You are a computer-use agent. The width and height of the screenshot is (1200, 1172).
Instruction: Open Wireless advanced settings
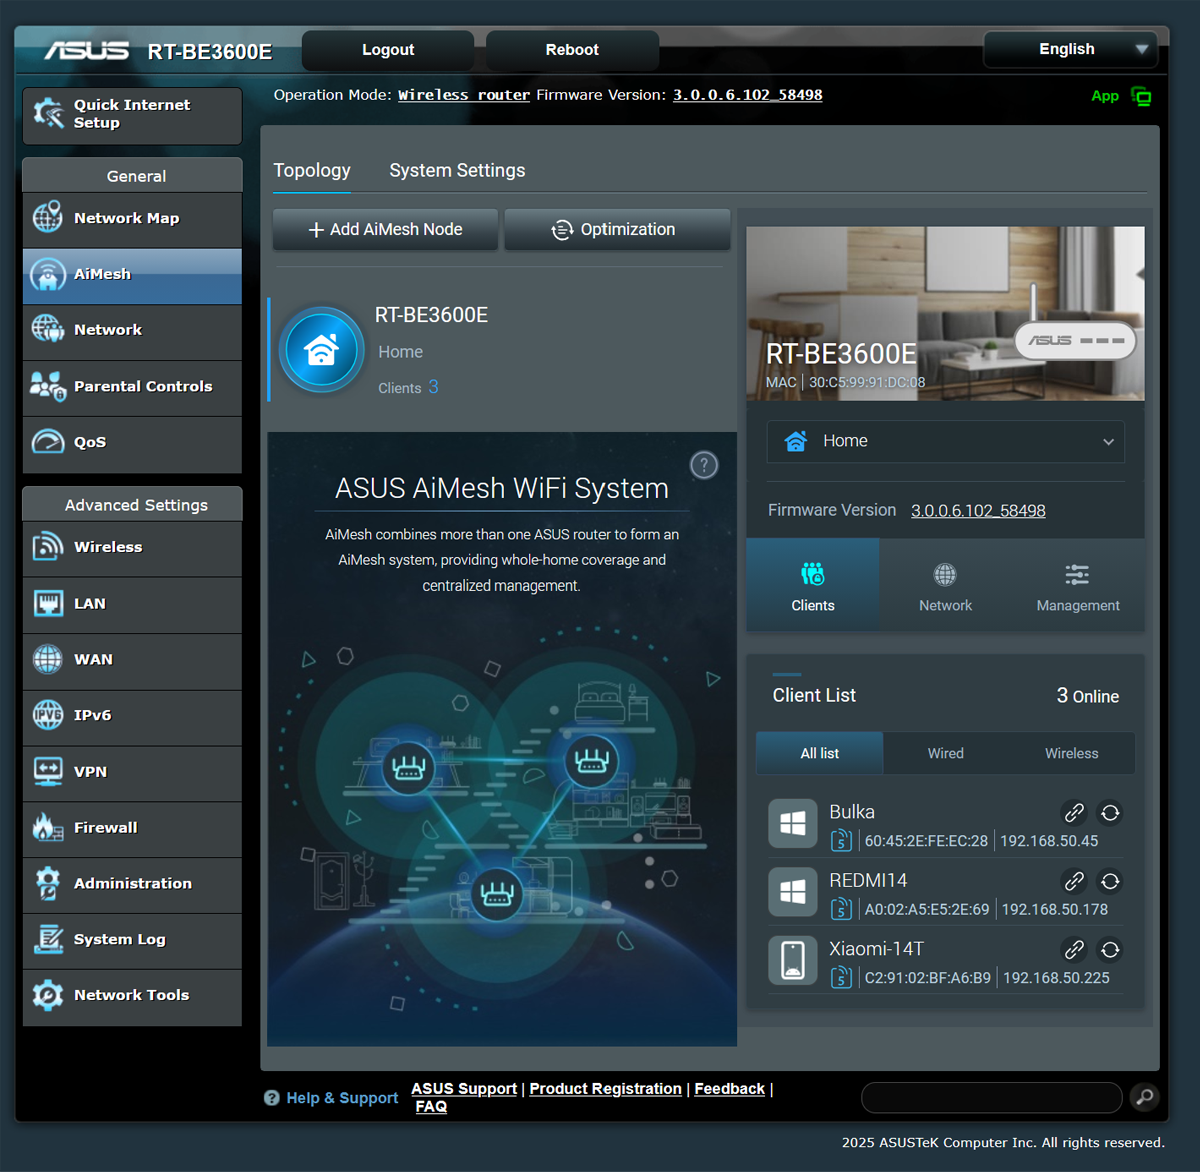132,548
